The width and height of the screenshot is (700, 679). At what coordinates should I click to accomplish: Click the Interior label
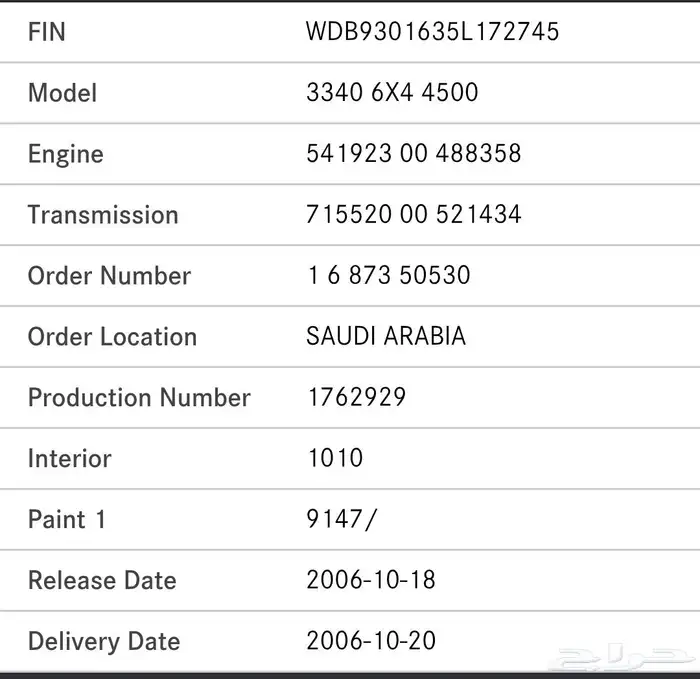tap(70, 459)
